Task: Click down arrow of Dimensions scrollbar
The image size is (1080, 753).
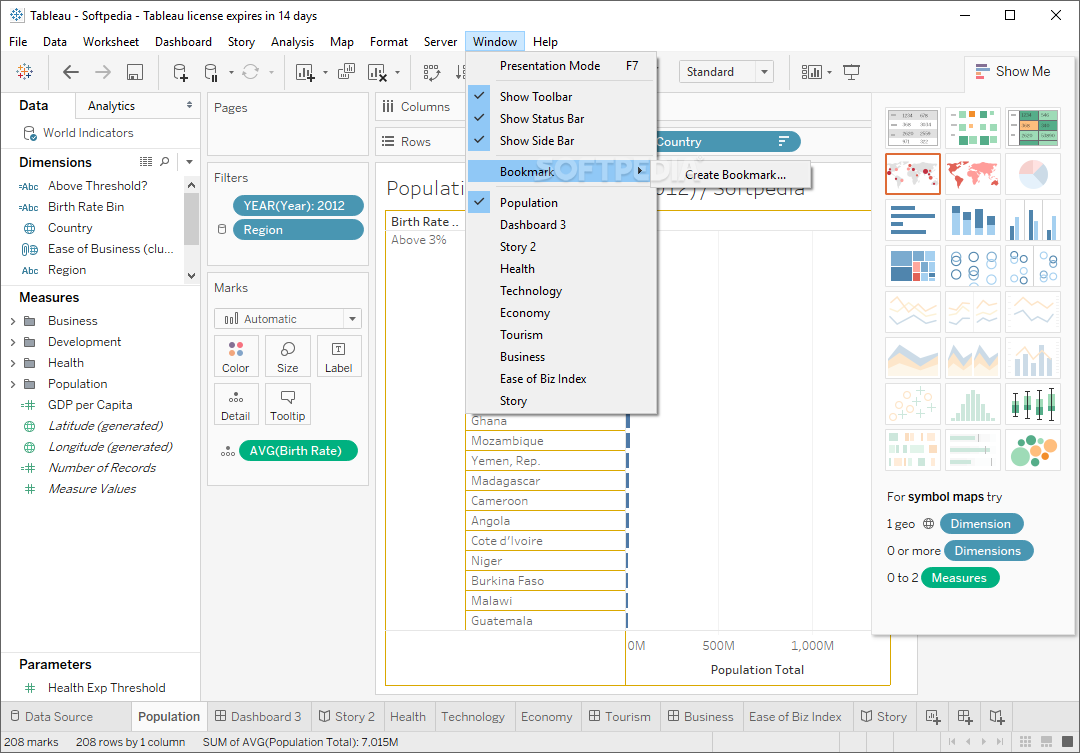Action: (191, 276)
